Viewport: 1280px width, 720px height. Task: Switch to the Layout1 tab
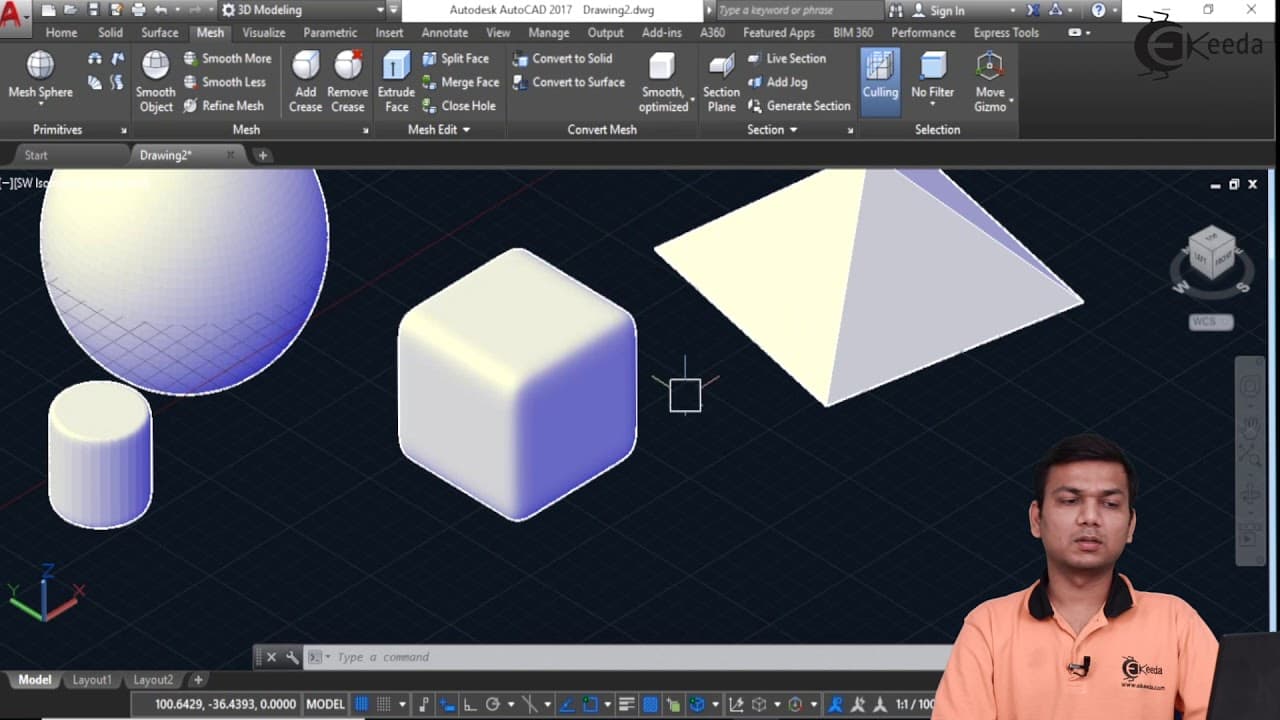tap(92, 680)
